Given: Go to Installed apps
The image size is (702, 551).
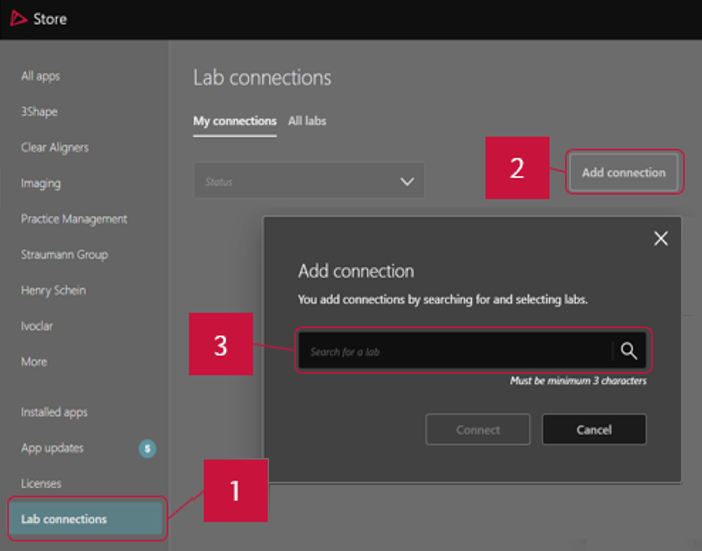Looking at the screenshot, I should coord(54,412).
